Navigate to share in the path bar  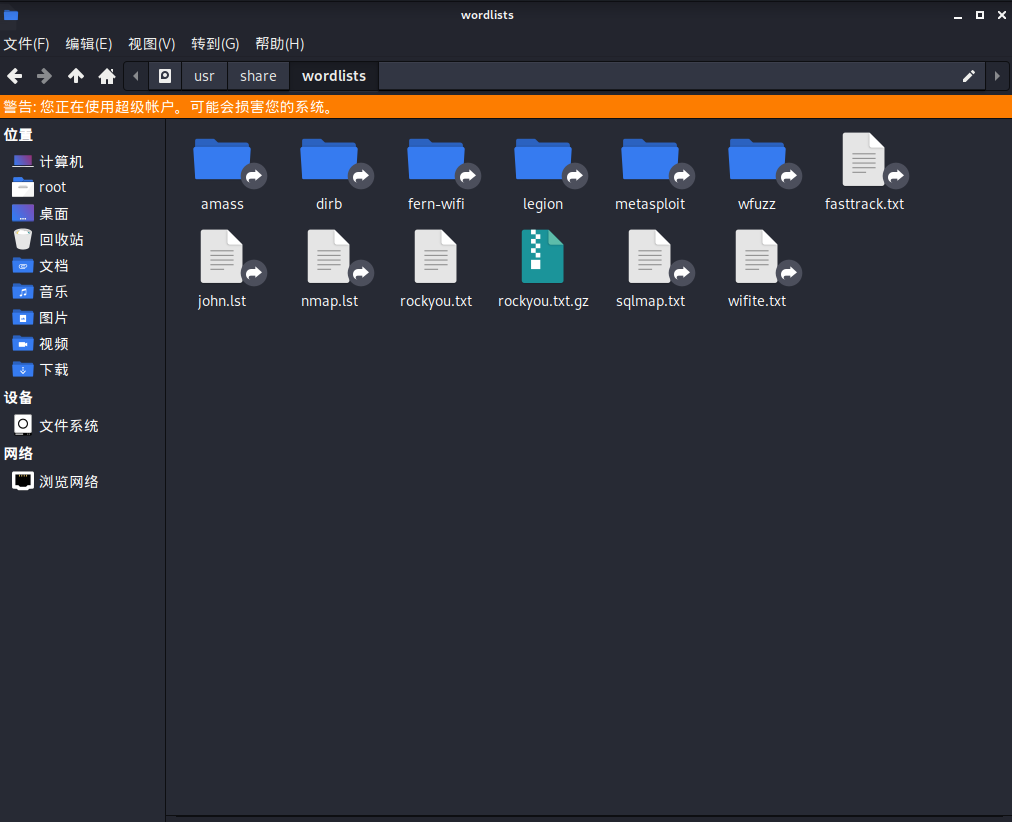(258, 76)
